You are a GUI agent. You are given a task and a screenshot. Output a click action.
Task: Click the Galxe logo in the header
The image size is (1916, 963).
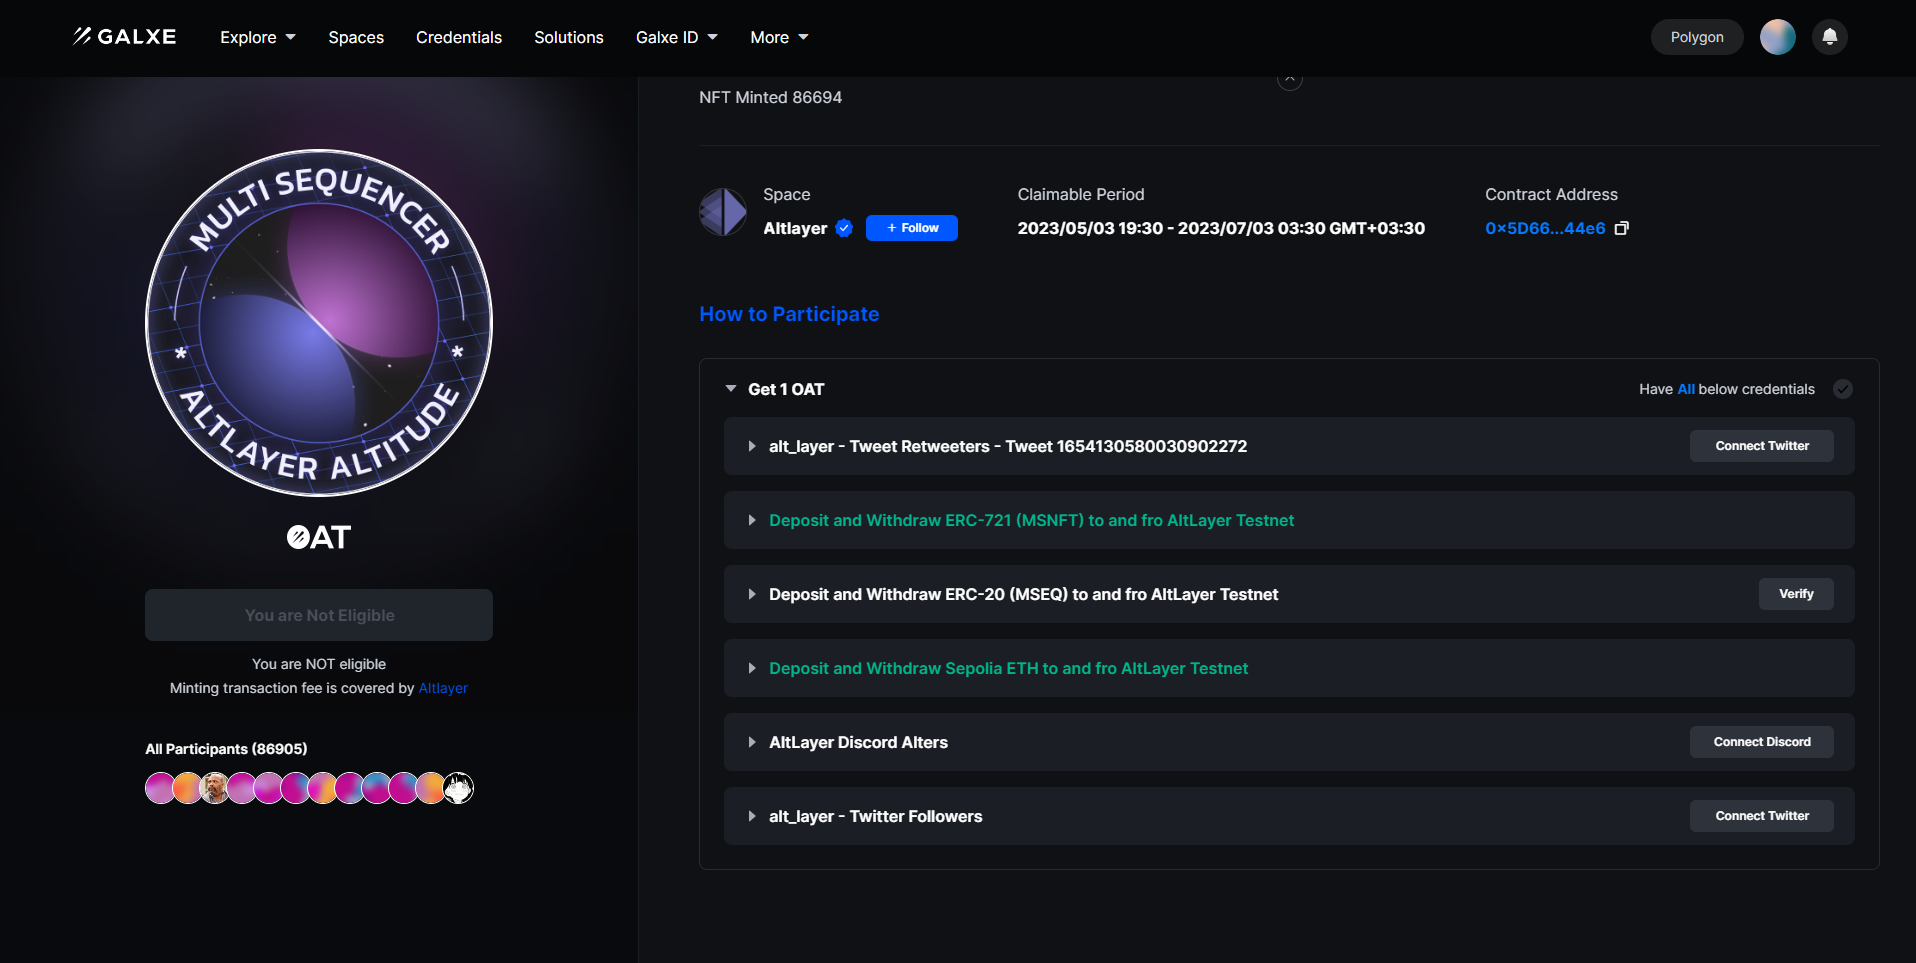[x=124, y=37]
